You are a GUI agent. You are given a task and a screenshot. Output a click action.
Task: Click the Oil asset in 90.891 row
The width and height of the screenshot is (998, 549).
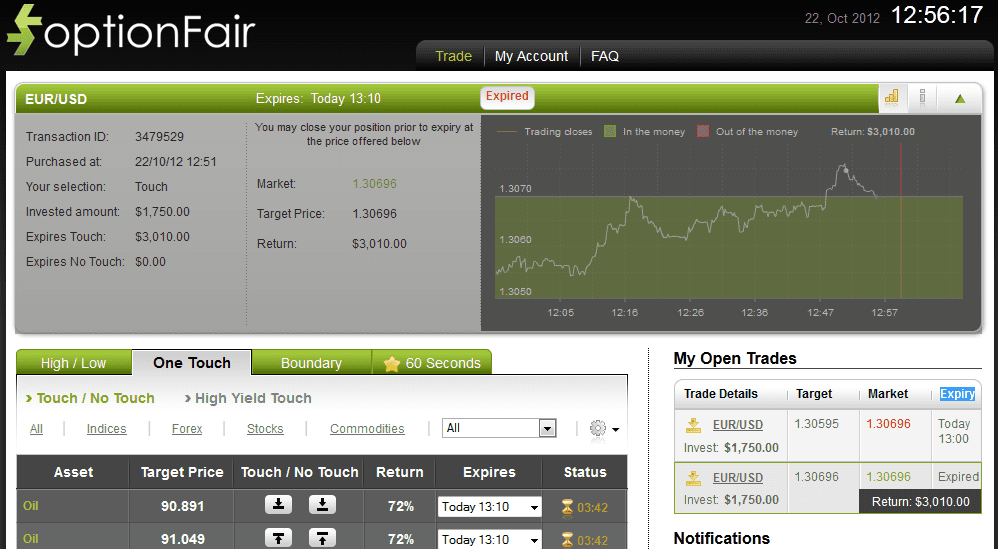click(x=31, y=506)
